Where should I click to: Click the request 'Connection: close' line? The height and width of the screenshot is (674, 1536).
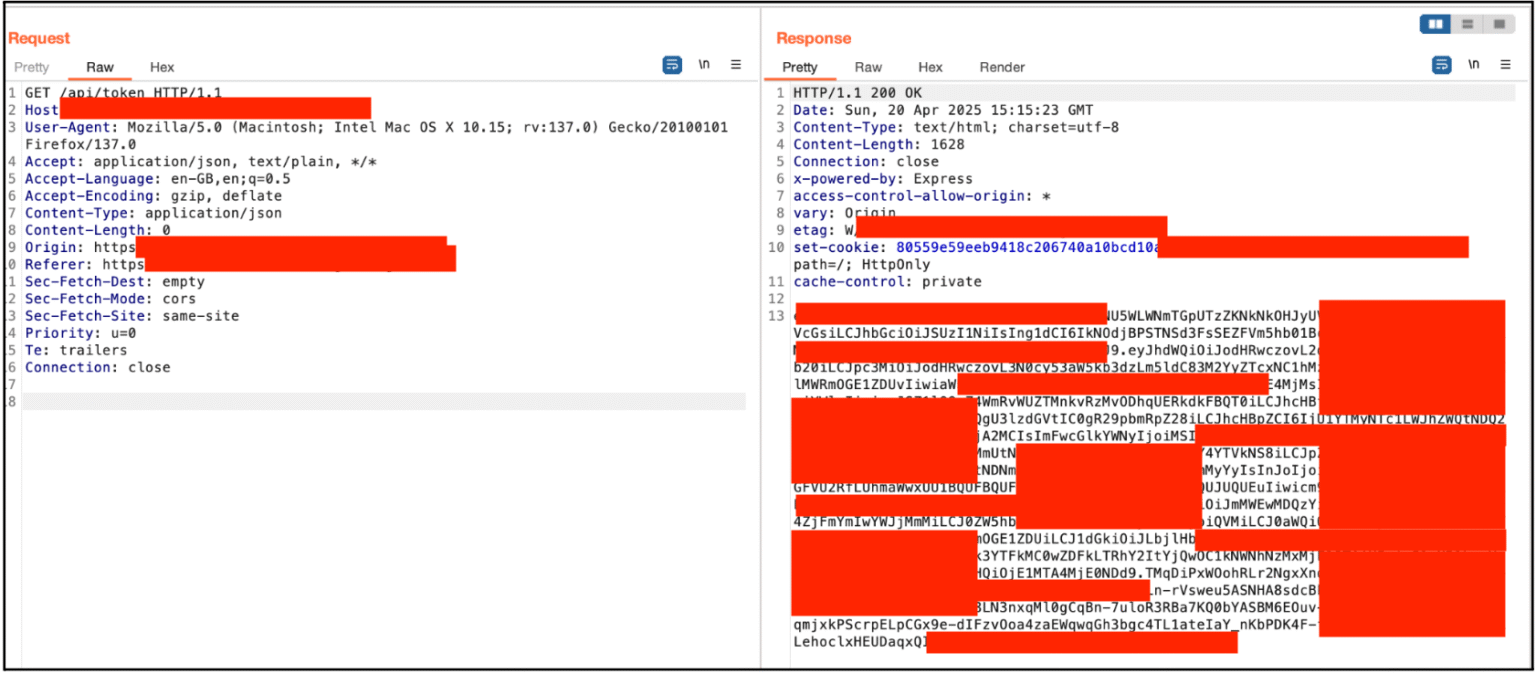click(98, 367)
